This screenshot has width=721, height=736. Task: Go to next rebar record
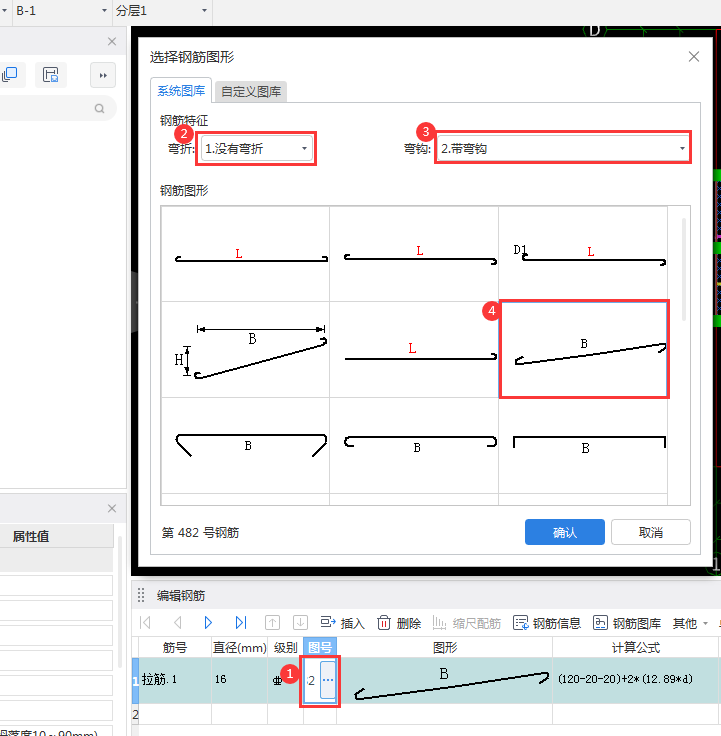[208, 623]
